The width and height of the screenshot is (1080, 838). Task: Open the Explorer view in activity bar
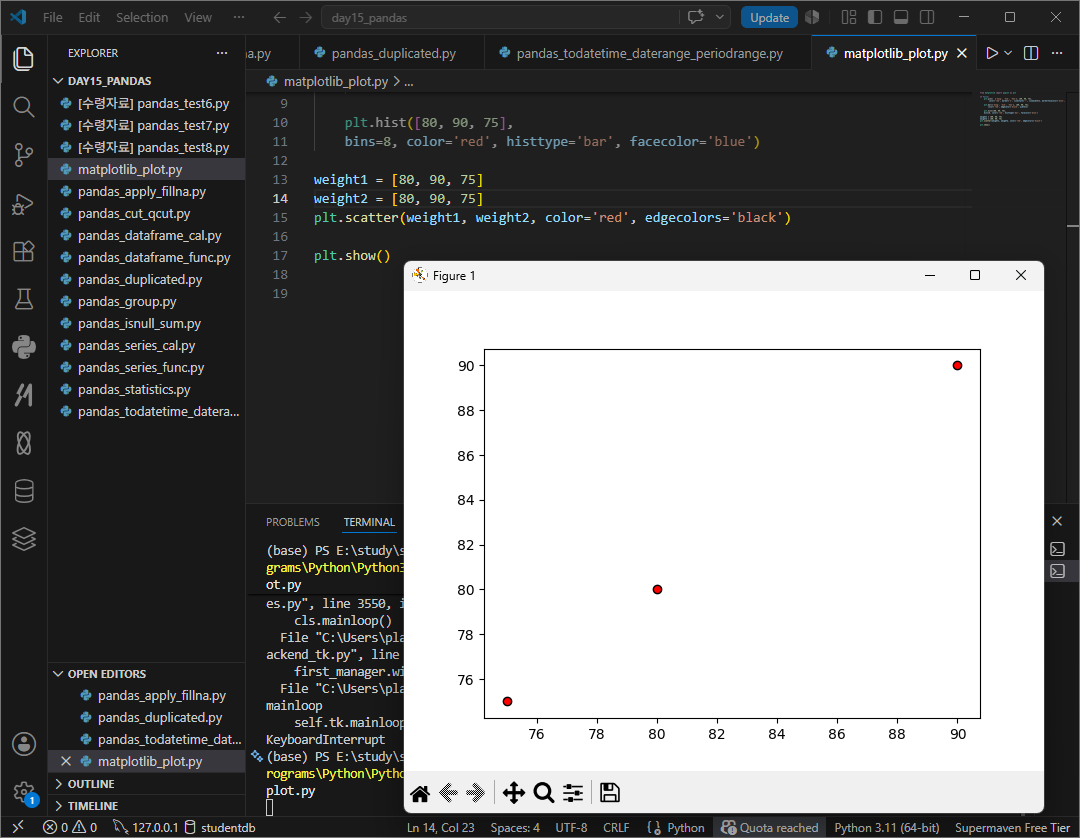23,59
